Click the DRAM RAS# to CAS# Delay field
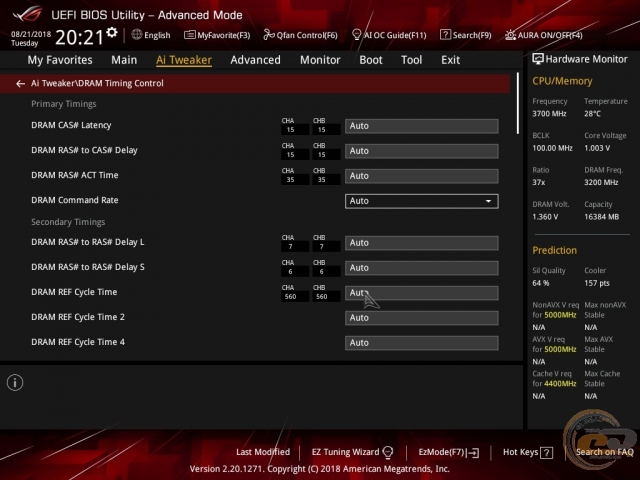Viewport: 640px width, 480px height. click(422, 151)
